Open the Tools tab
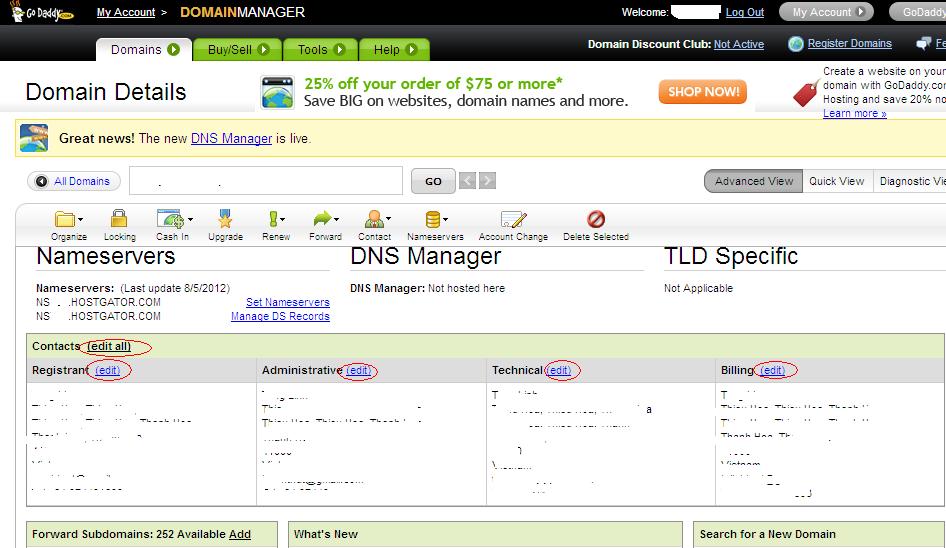Screen dimensions: 946x548 (x=320, y=49)
